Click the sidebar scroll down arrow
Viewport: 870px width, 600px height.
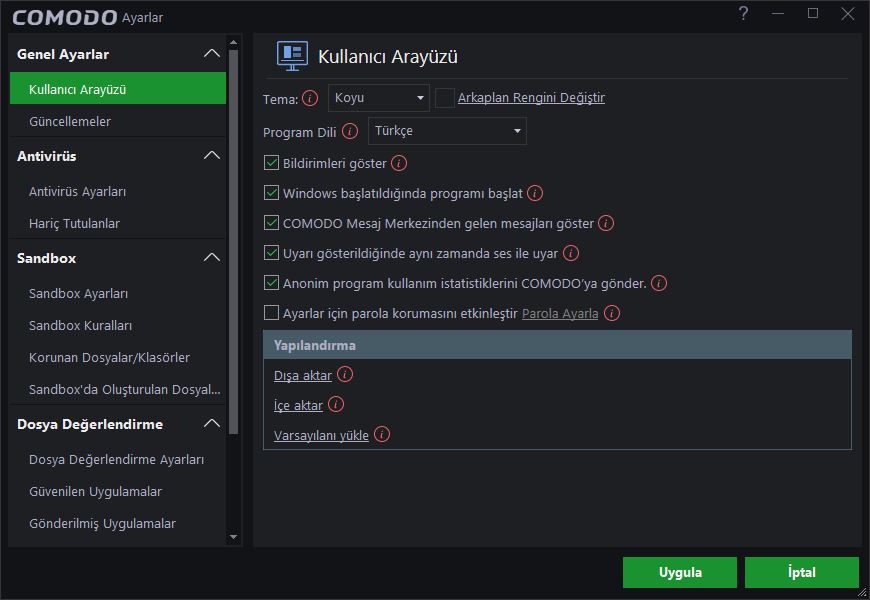pos(234,537)
